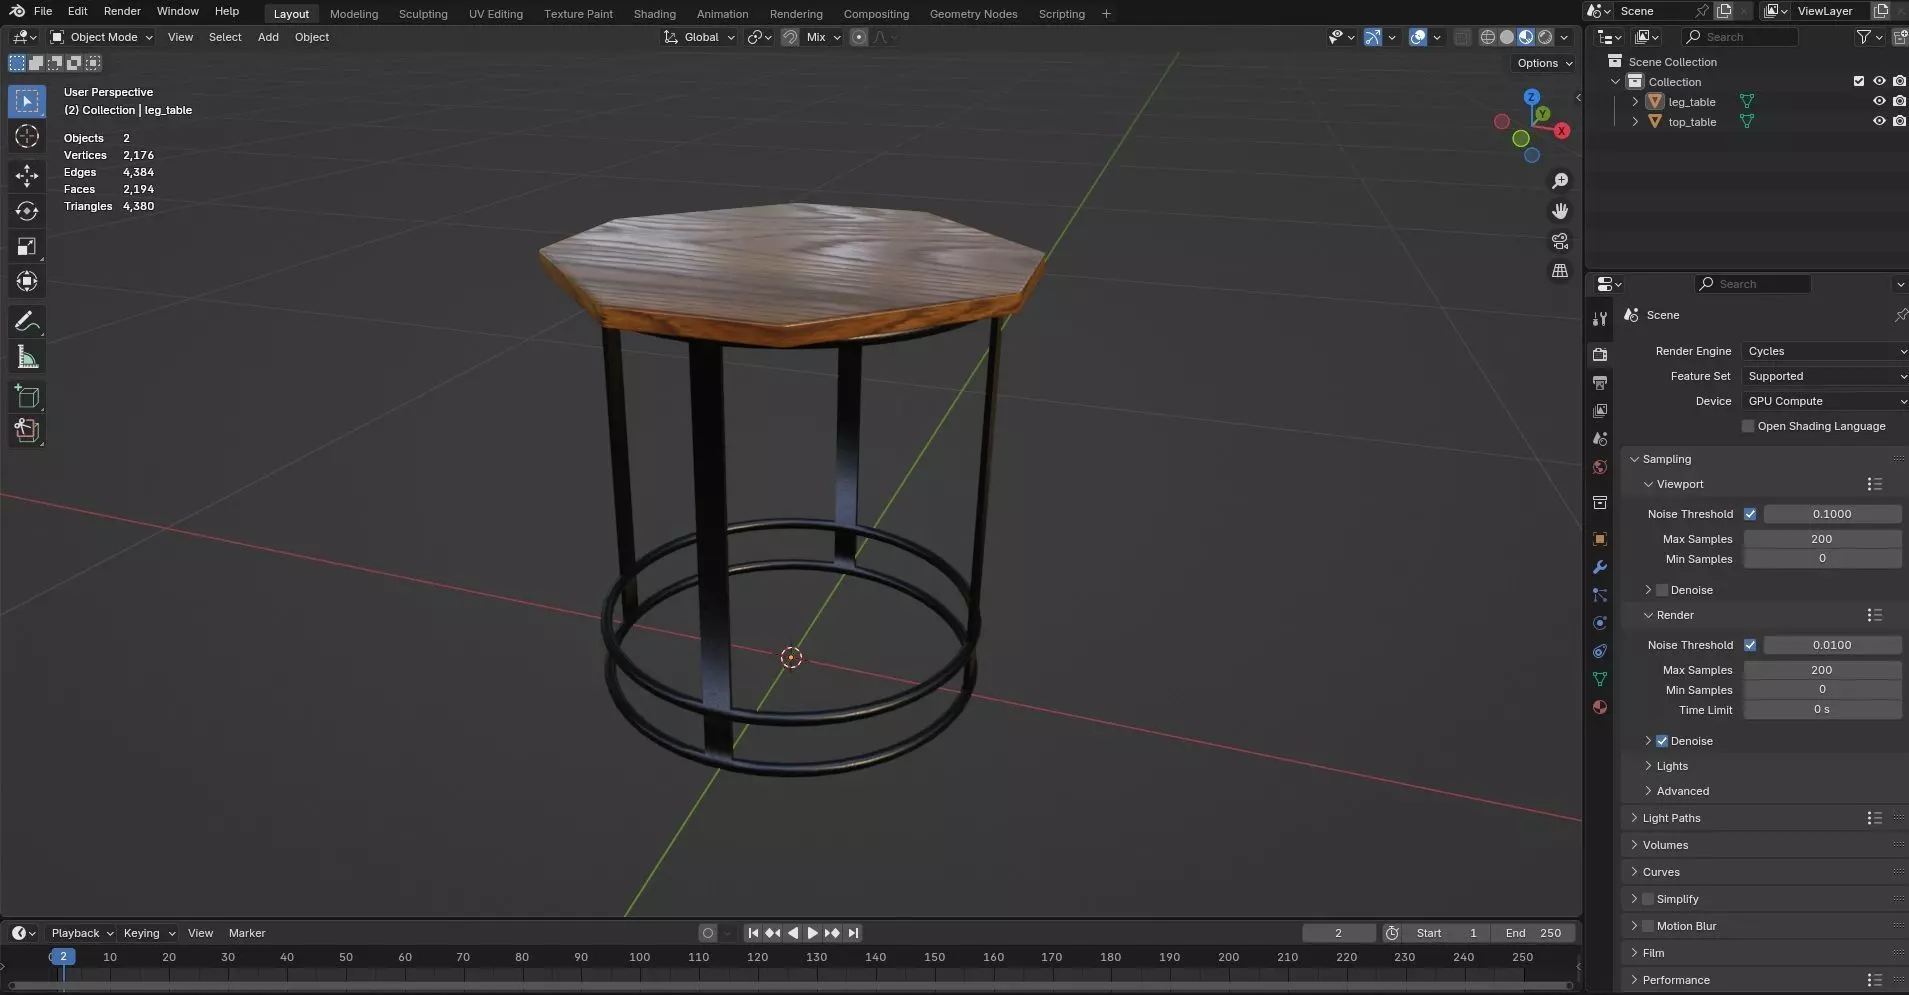Jump to the timeline end frame

coord(852,933)
